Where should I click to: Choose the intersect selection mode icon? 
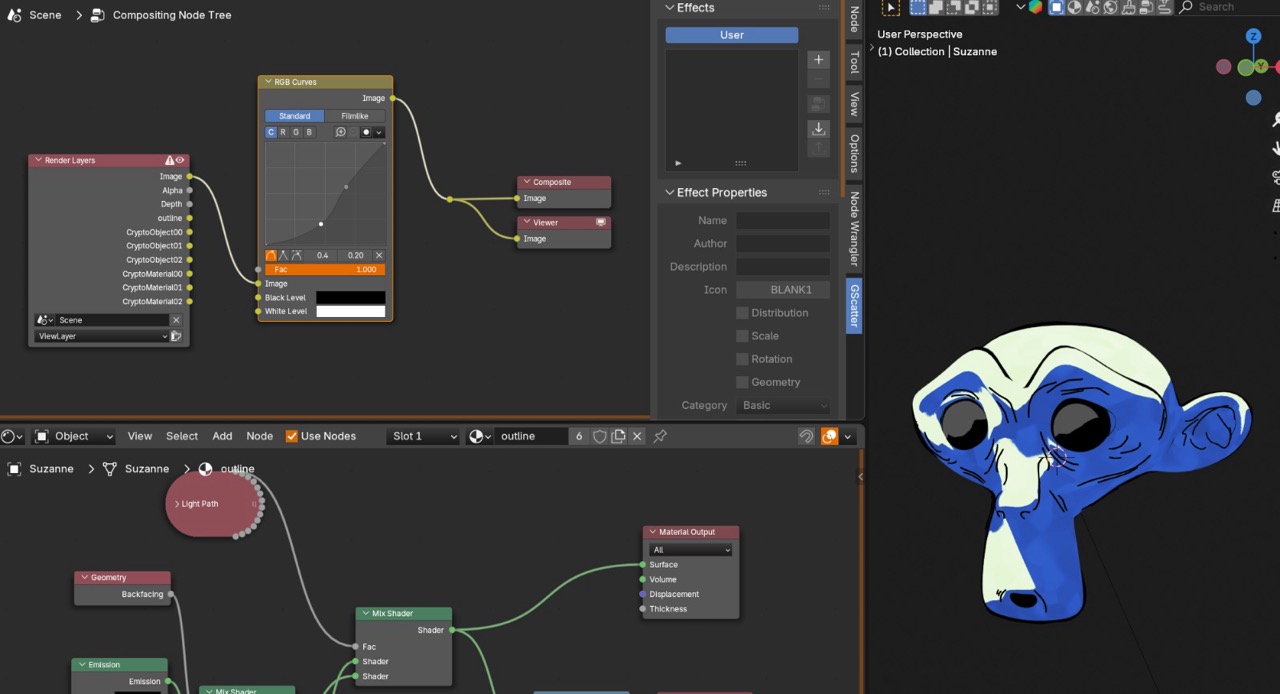point(989,7)
